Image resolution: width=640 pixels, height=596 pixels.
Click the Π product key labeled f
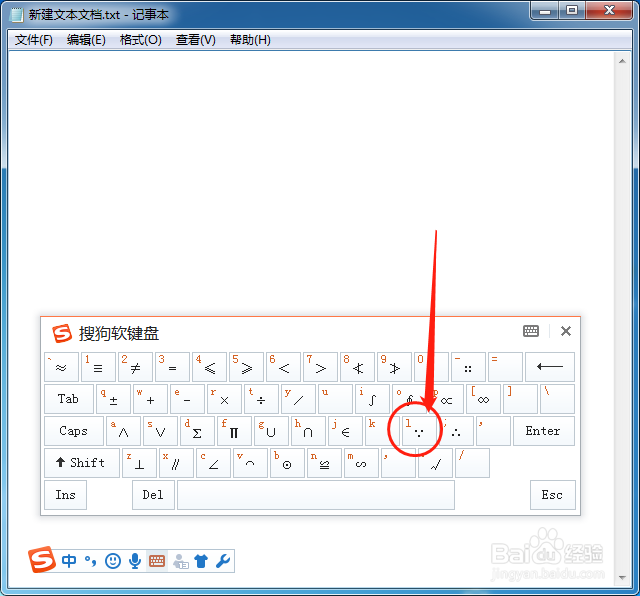(234, 431)
